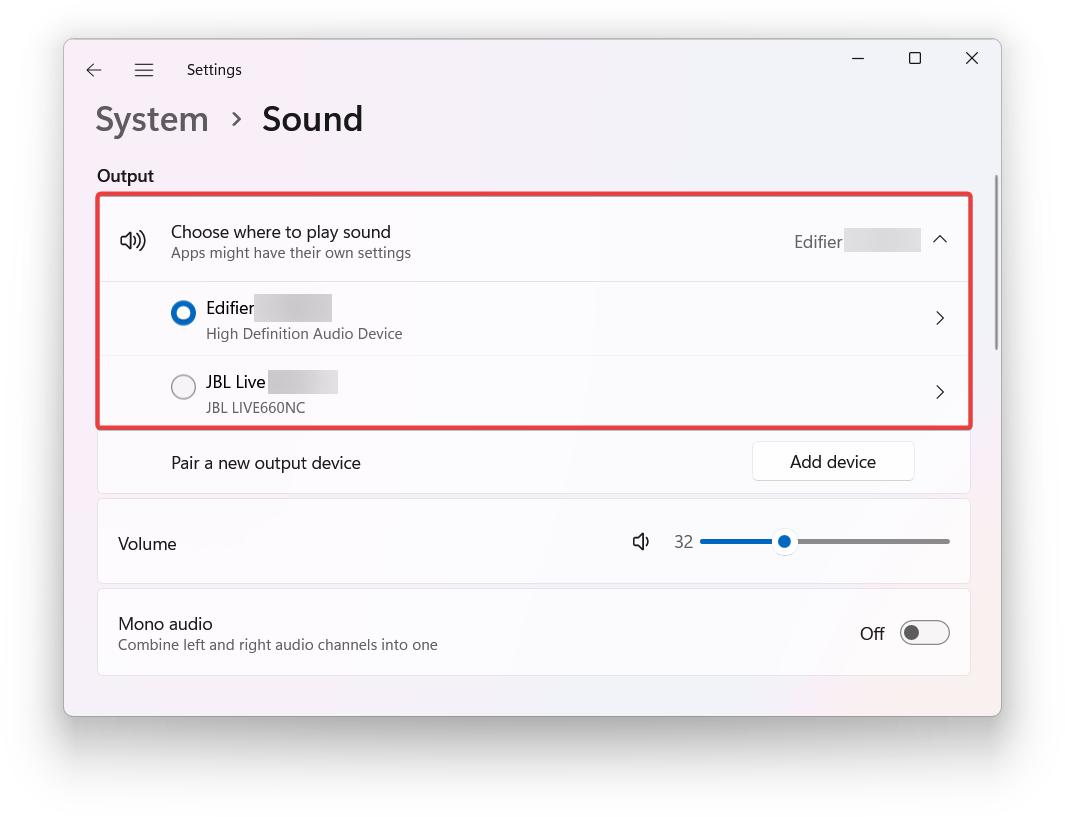Click the 'JBL LIVE660NC' device subtitle
This screenshot has height=817, width=1065.
coord(255,407)
